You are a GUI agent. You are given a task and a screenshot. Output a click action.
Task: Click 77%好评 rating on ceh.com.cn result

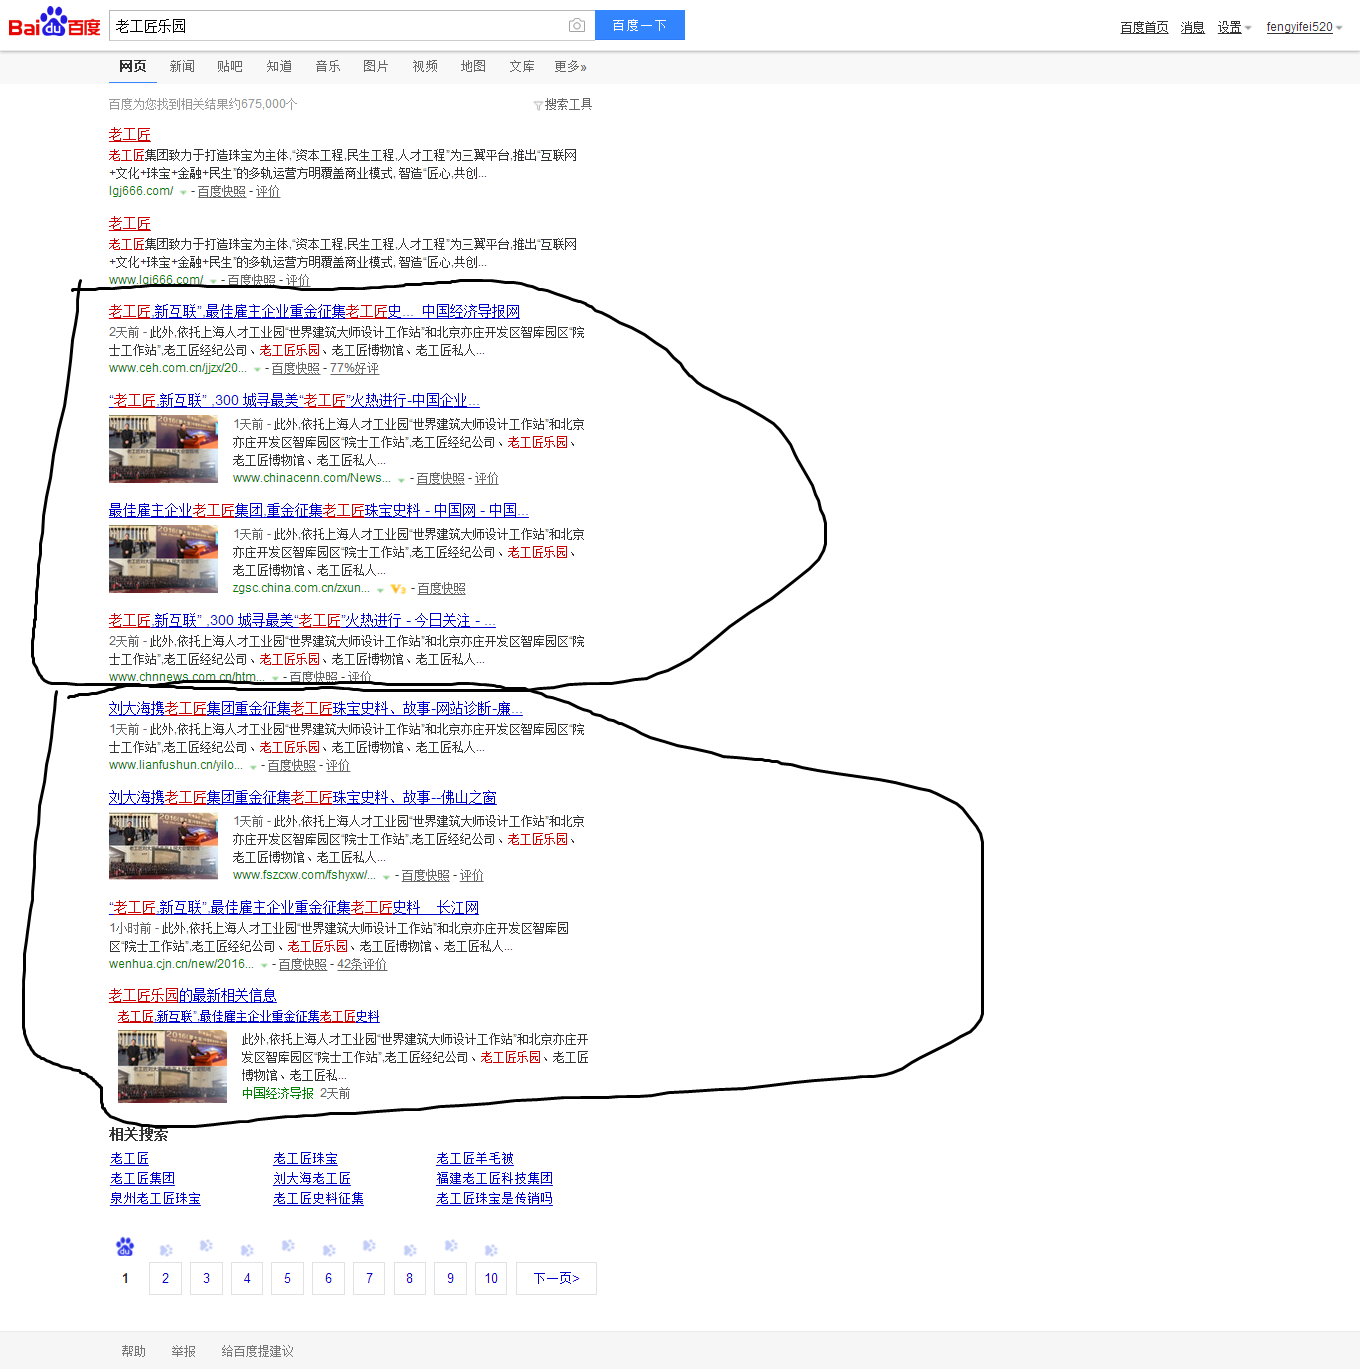[354, 369]
